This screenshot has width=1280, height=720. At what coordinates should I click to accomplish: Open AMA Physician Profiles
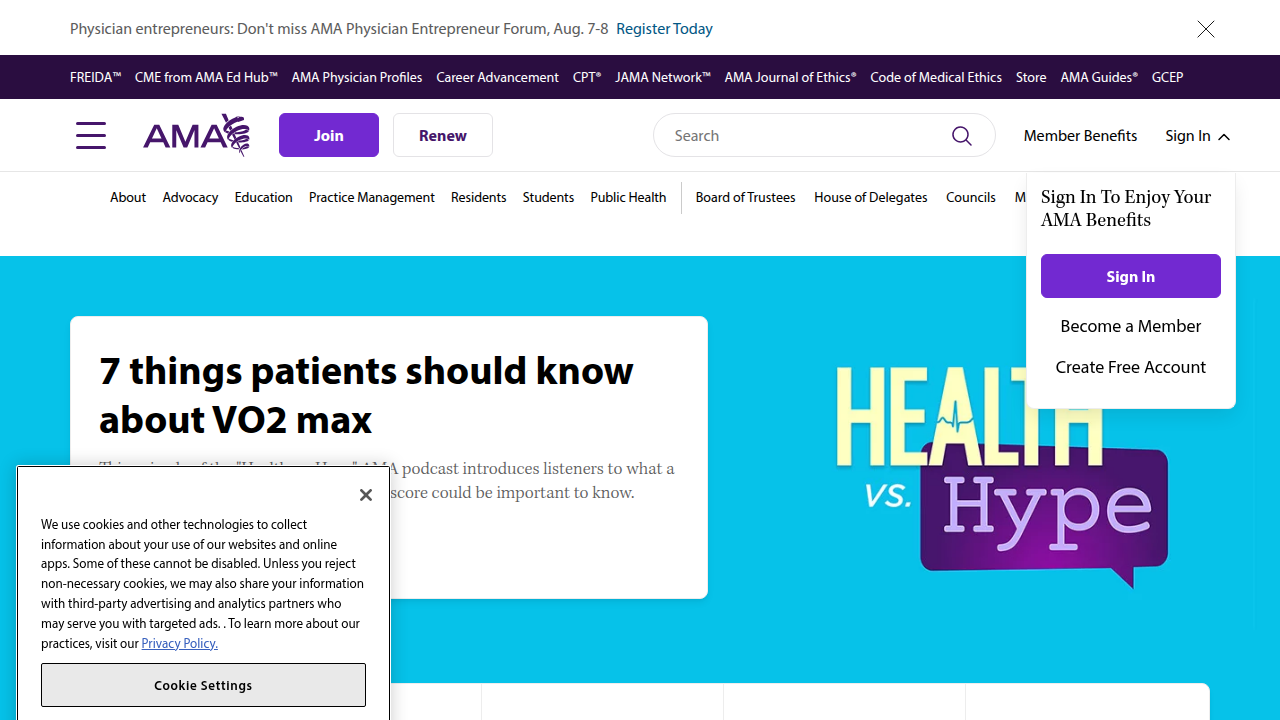coord(357,77)
